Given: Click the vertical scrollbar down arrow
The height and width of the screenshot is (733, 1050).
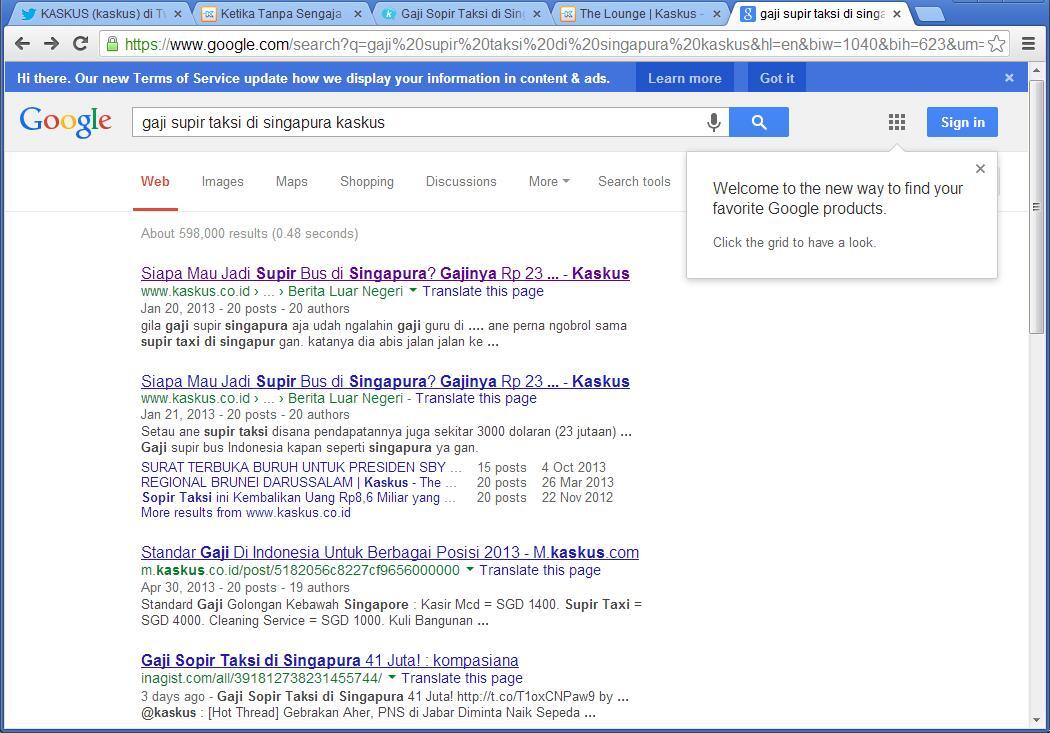Looking at the screenshot, I should [1037, 720].
